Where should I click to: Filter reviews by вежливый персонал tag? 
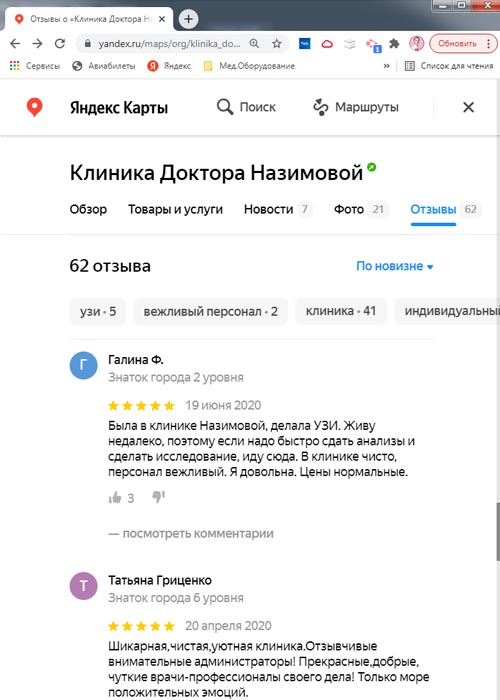[x=210, y=311]
